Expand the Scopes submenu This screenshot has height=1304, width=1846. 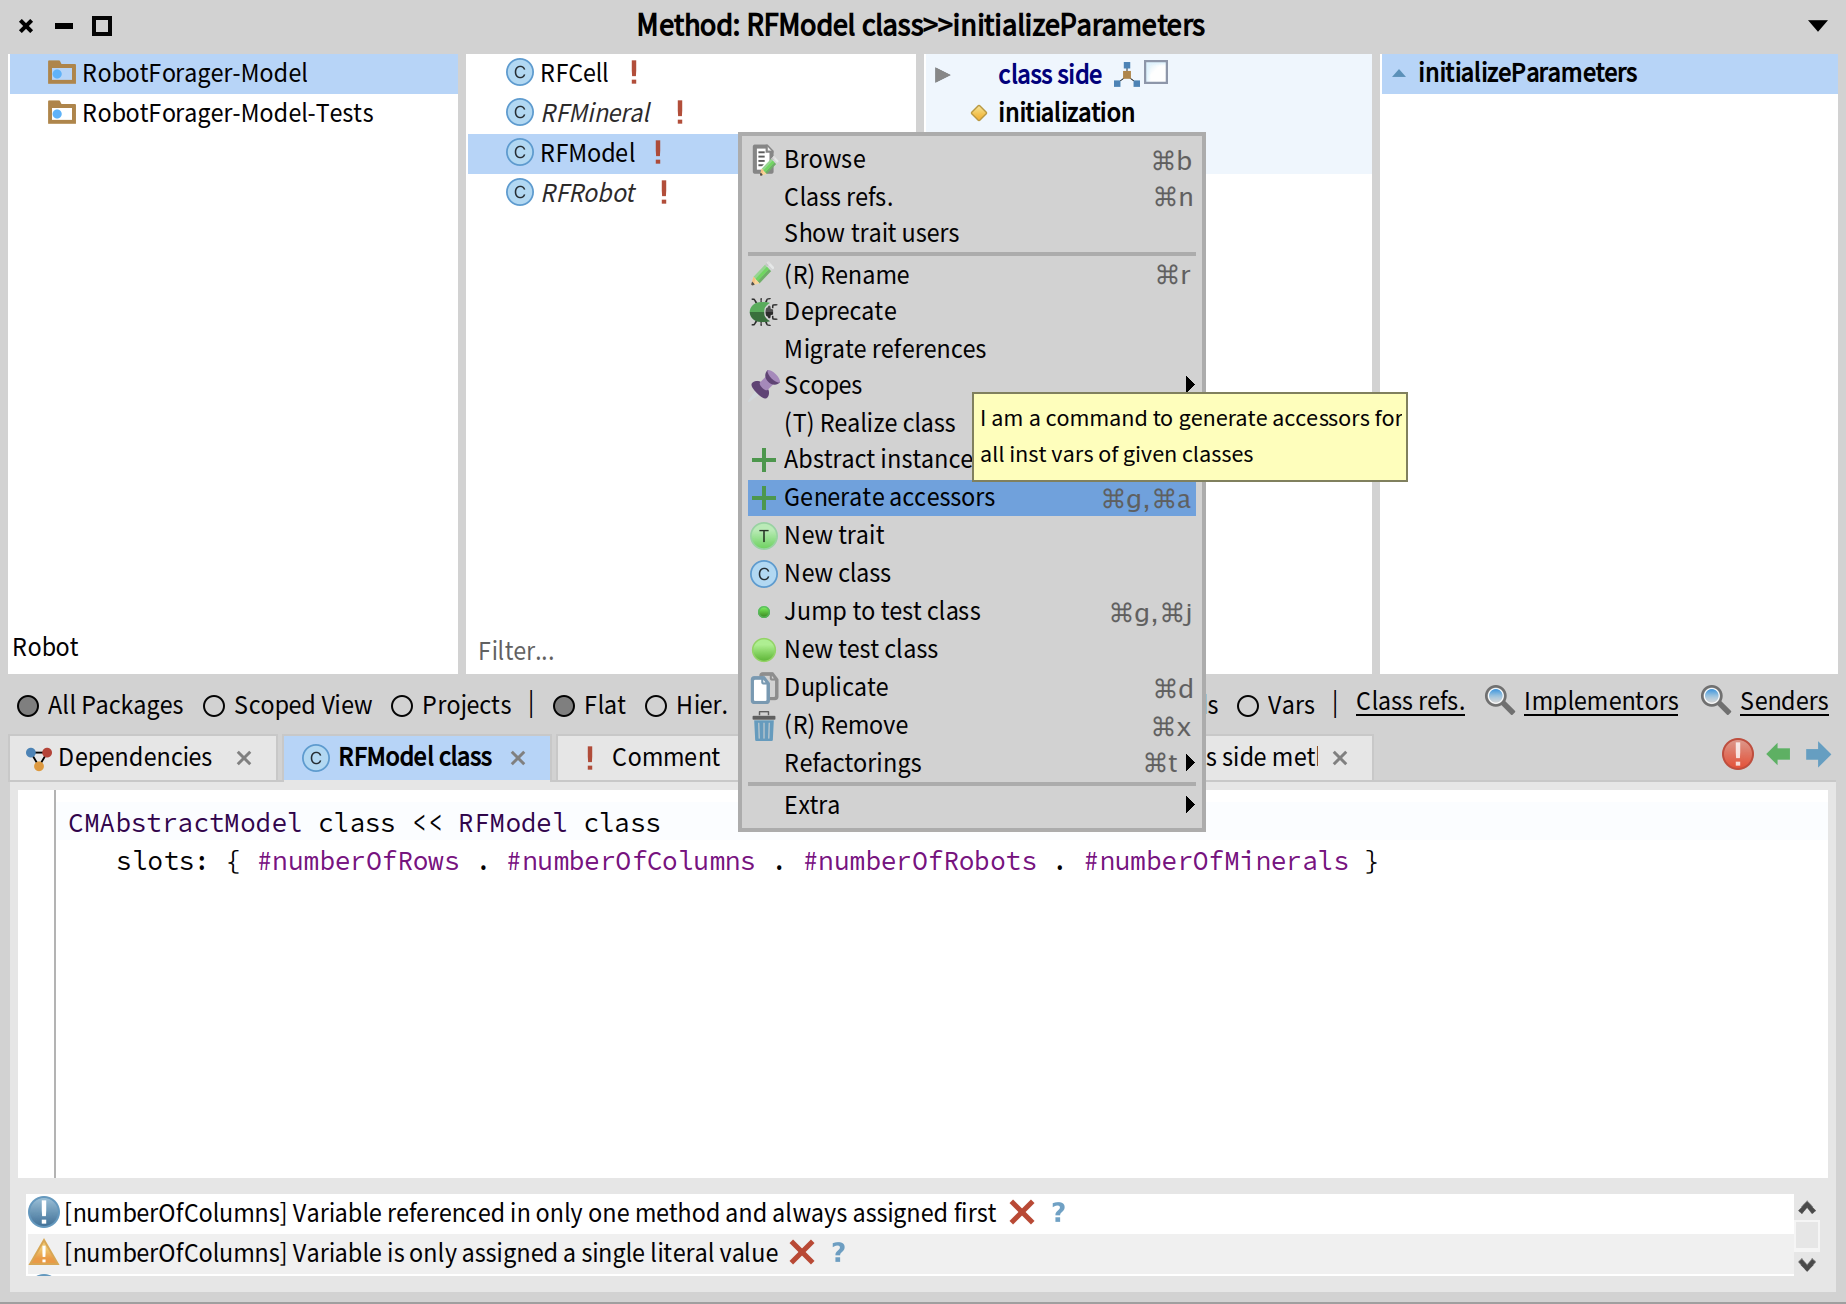pyautogui.click(x=1189, y=385)
